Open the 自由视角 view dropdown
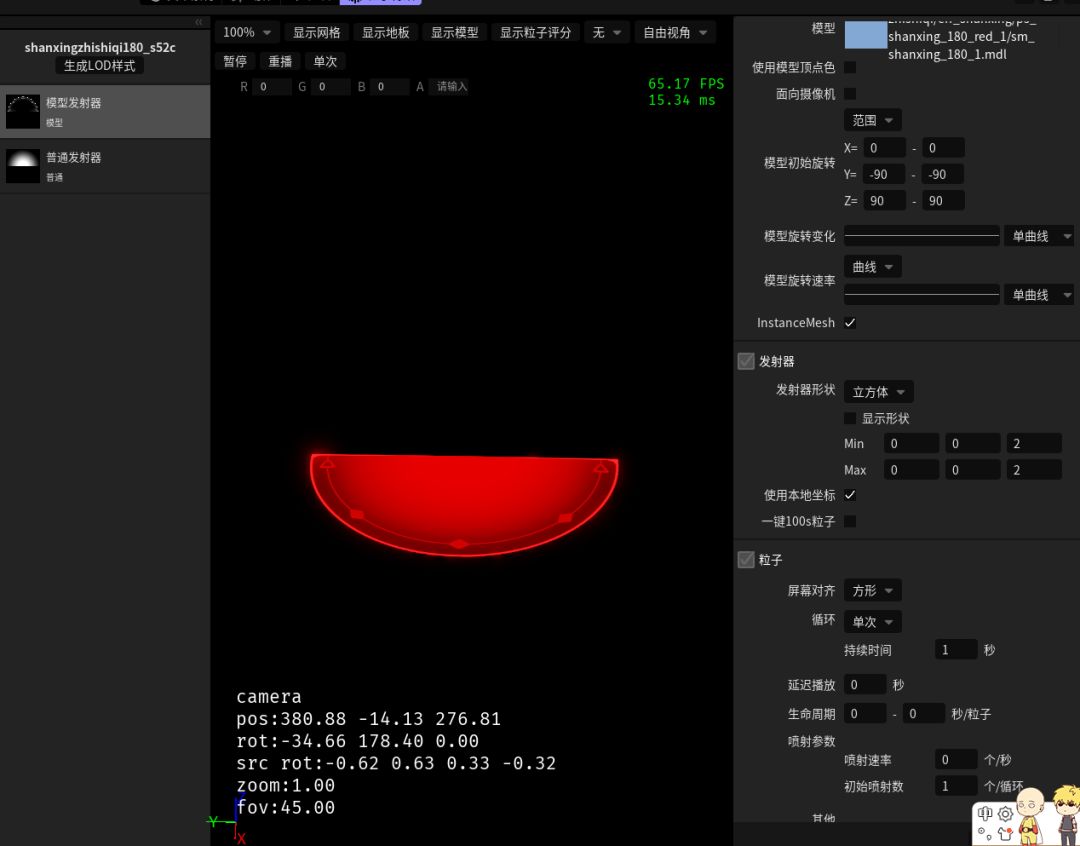Image resolution: width=1080 pixels, height=846 pixels. pos(674,33)
